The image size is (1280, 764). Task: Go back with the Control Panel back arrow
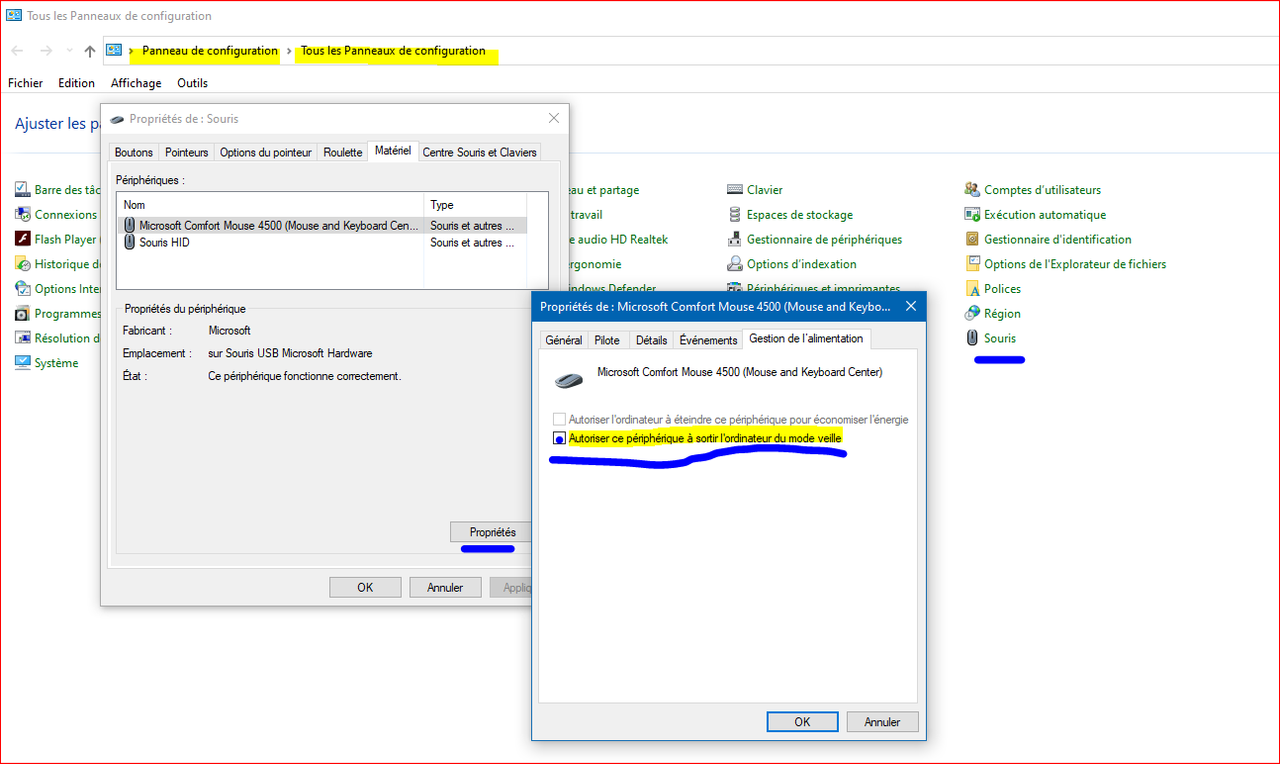tap(17, 51)
